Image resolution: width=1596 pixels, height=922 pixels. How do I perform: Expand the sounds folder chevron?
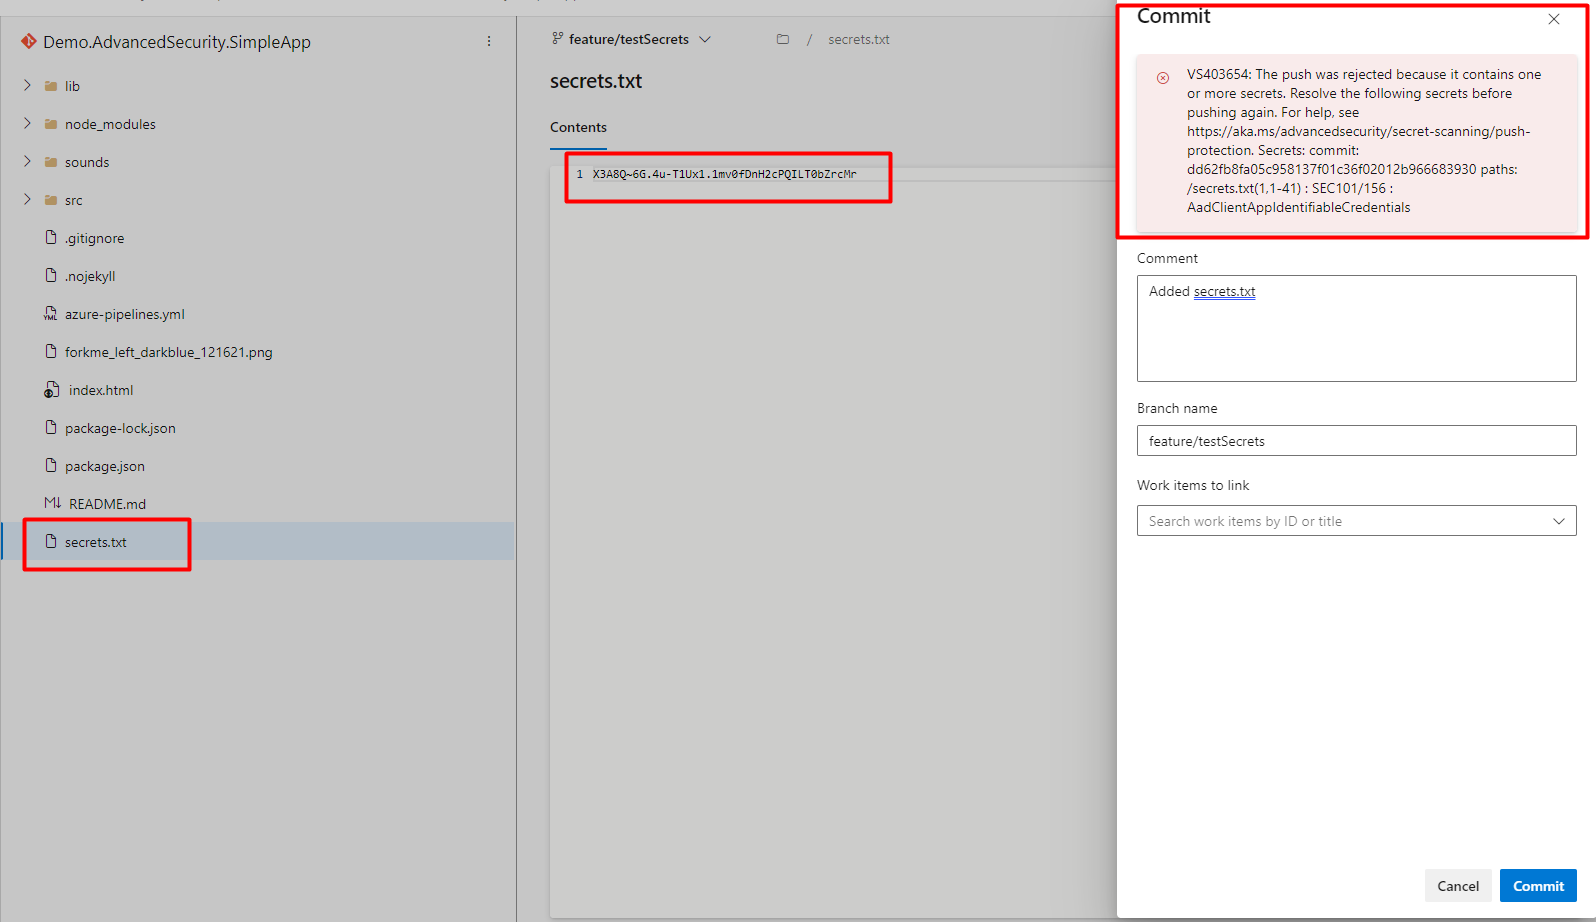point(27,162)
